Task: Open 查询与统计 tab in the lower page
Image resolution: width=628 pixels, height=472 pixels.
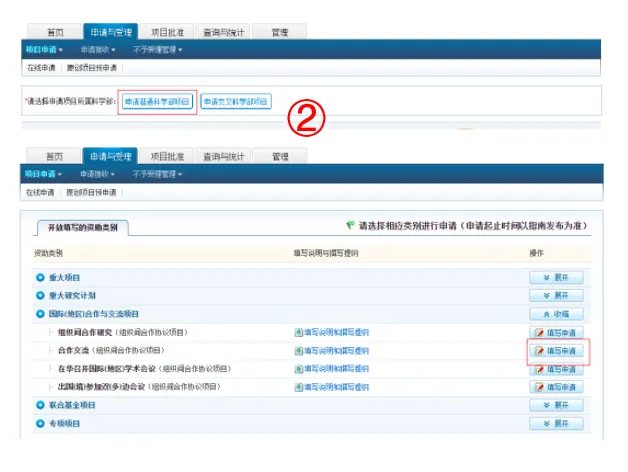Action: click(223, 156)
